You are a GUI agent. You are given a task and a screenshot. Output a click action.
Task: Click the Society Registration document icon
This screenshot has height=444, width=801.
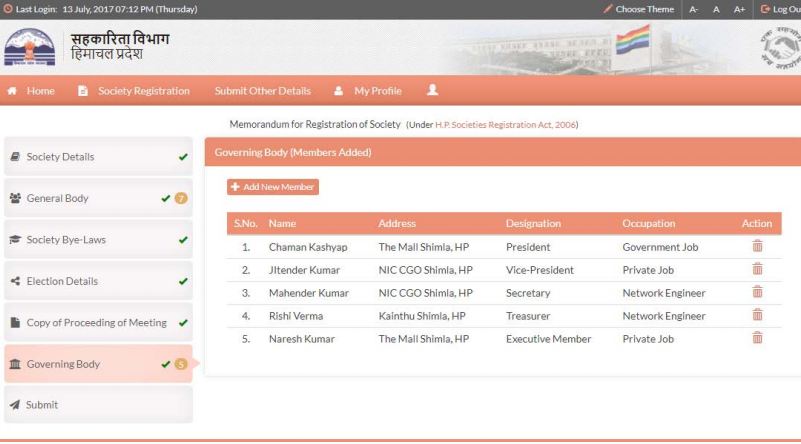click(83, 91)
